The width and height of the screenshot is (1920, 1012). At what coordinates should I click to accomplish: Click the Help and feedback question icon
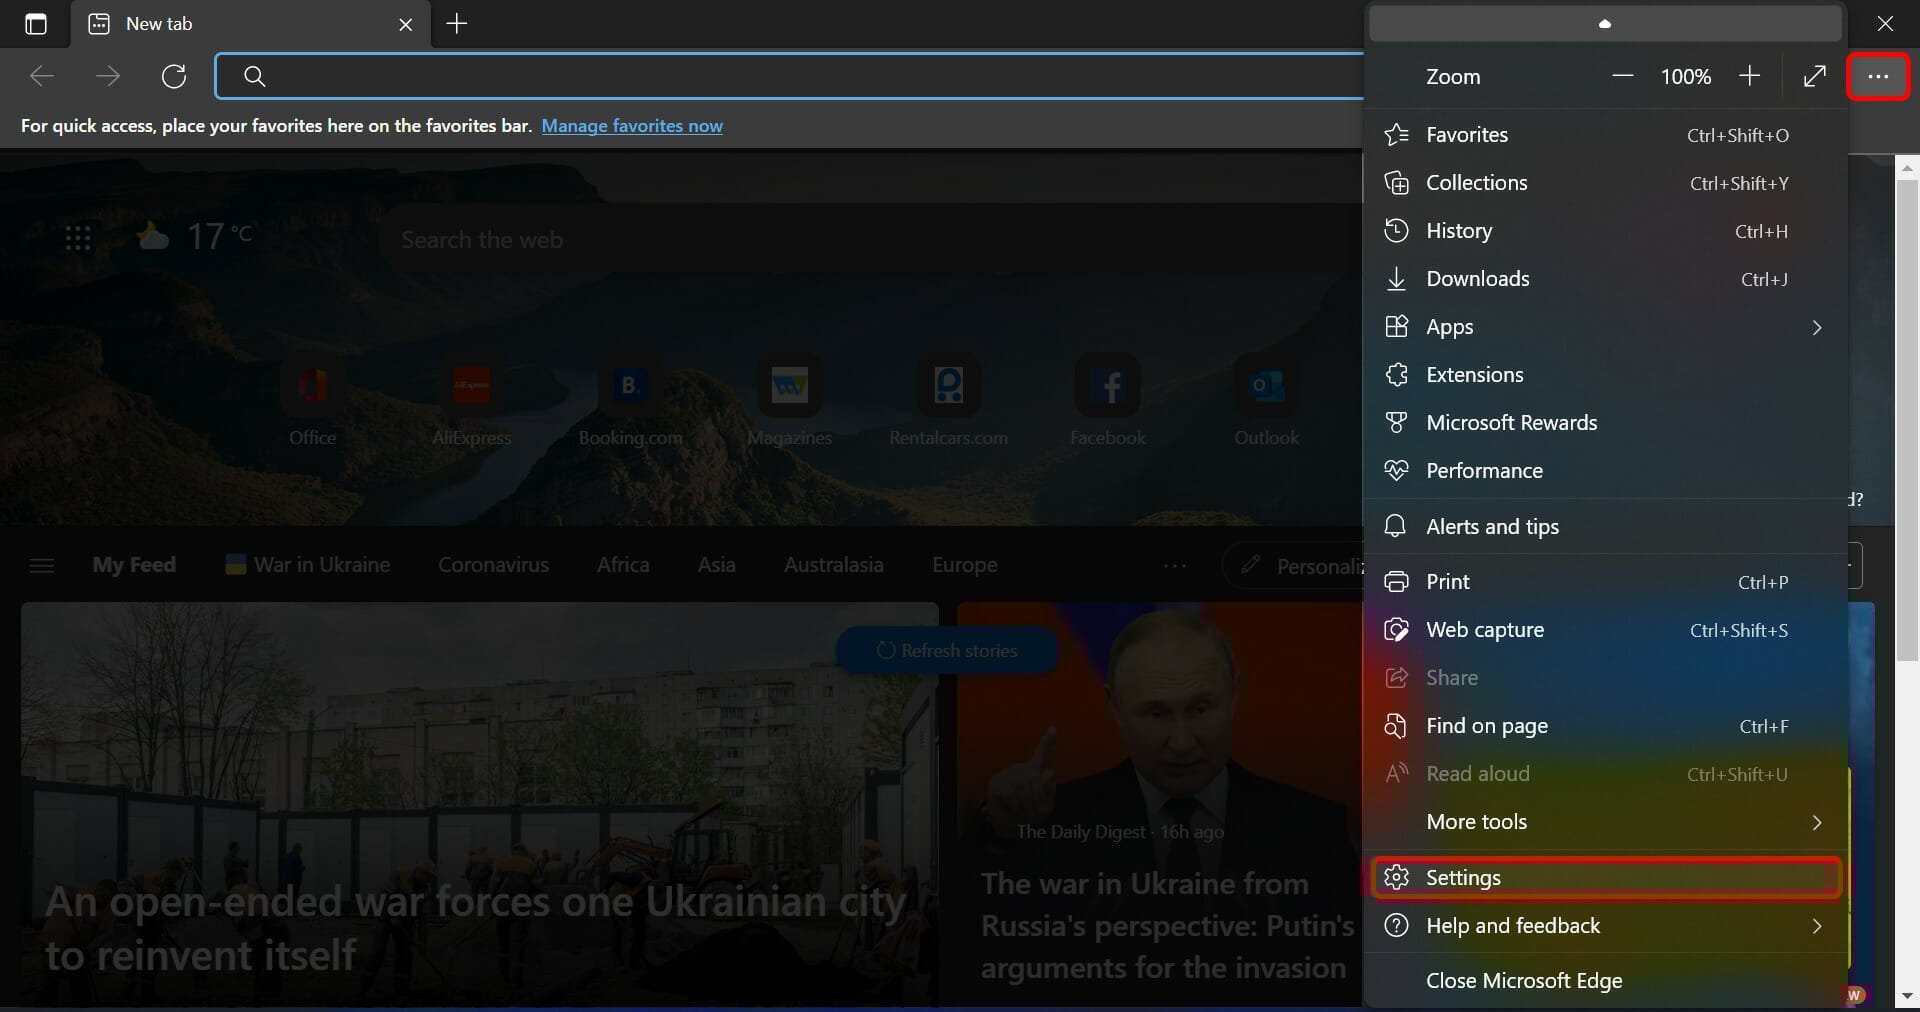[1396, 926]
